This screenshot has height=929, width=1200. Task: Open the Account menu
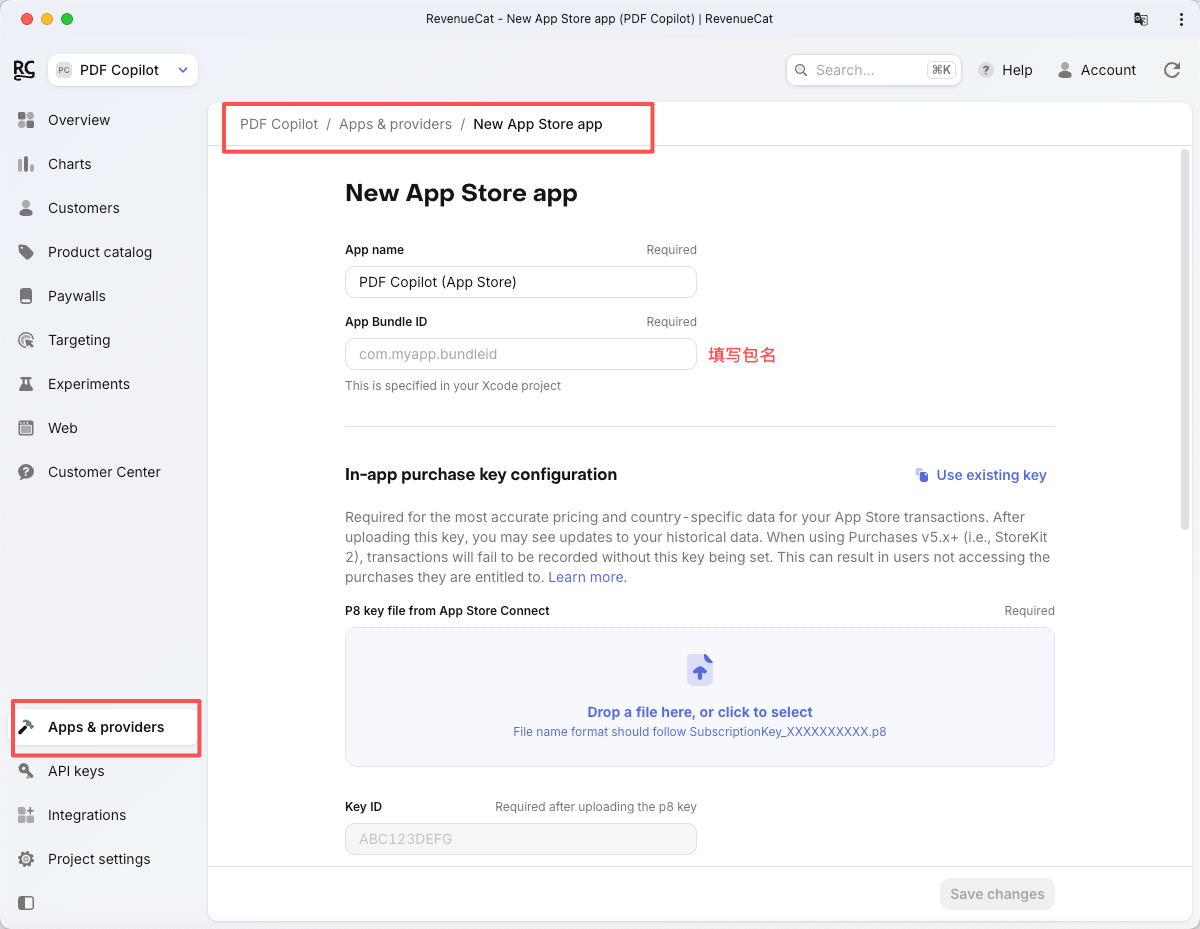1097,70
